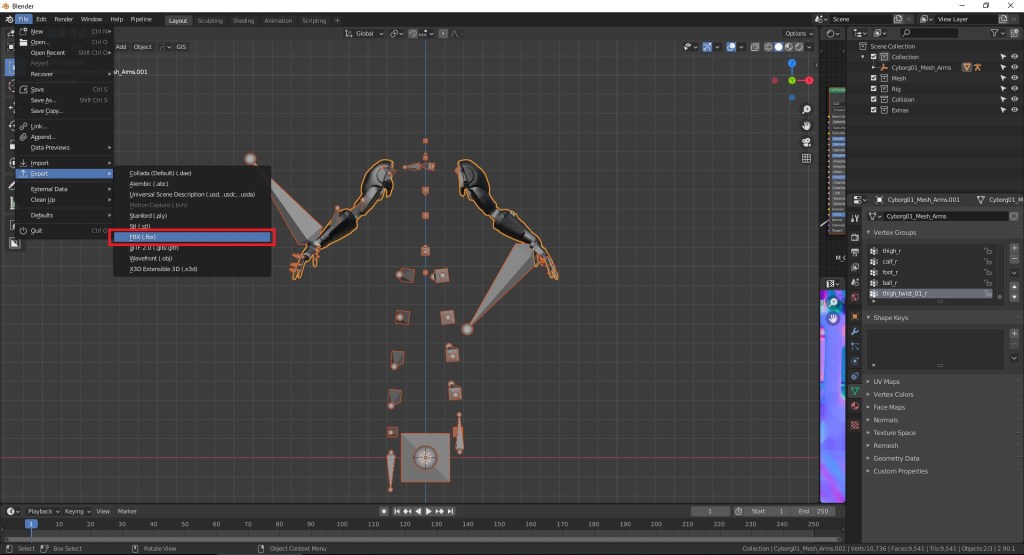Uncheck the Mesh collection checkbox
Viewport: 1024px width, 555px height.
coord(873,78)
